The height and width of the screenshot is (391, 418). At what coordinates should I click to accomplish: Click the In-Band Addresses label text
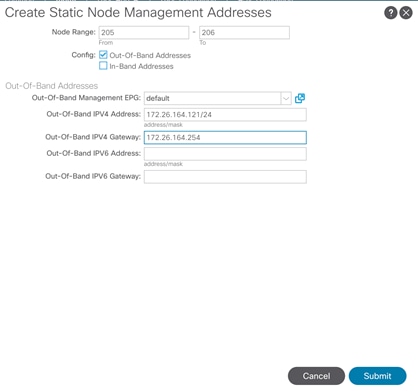(141, 66)
